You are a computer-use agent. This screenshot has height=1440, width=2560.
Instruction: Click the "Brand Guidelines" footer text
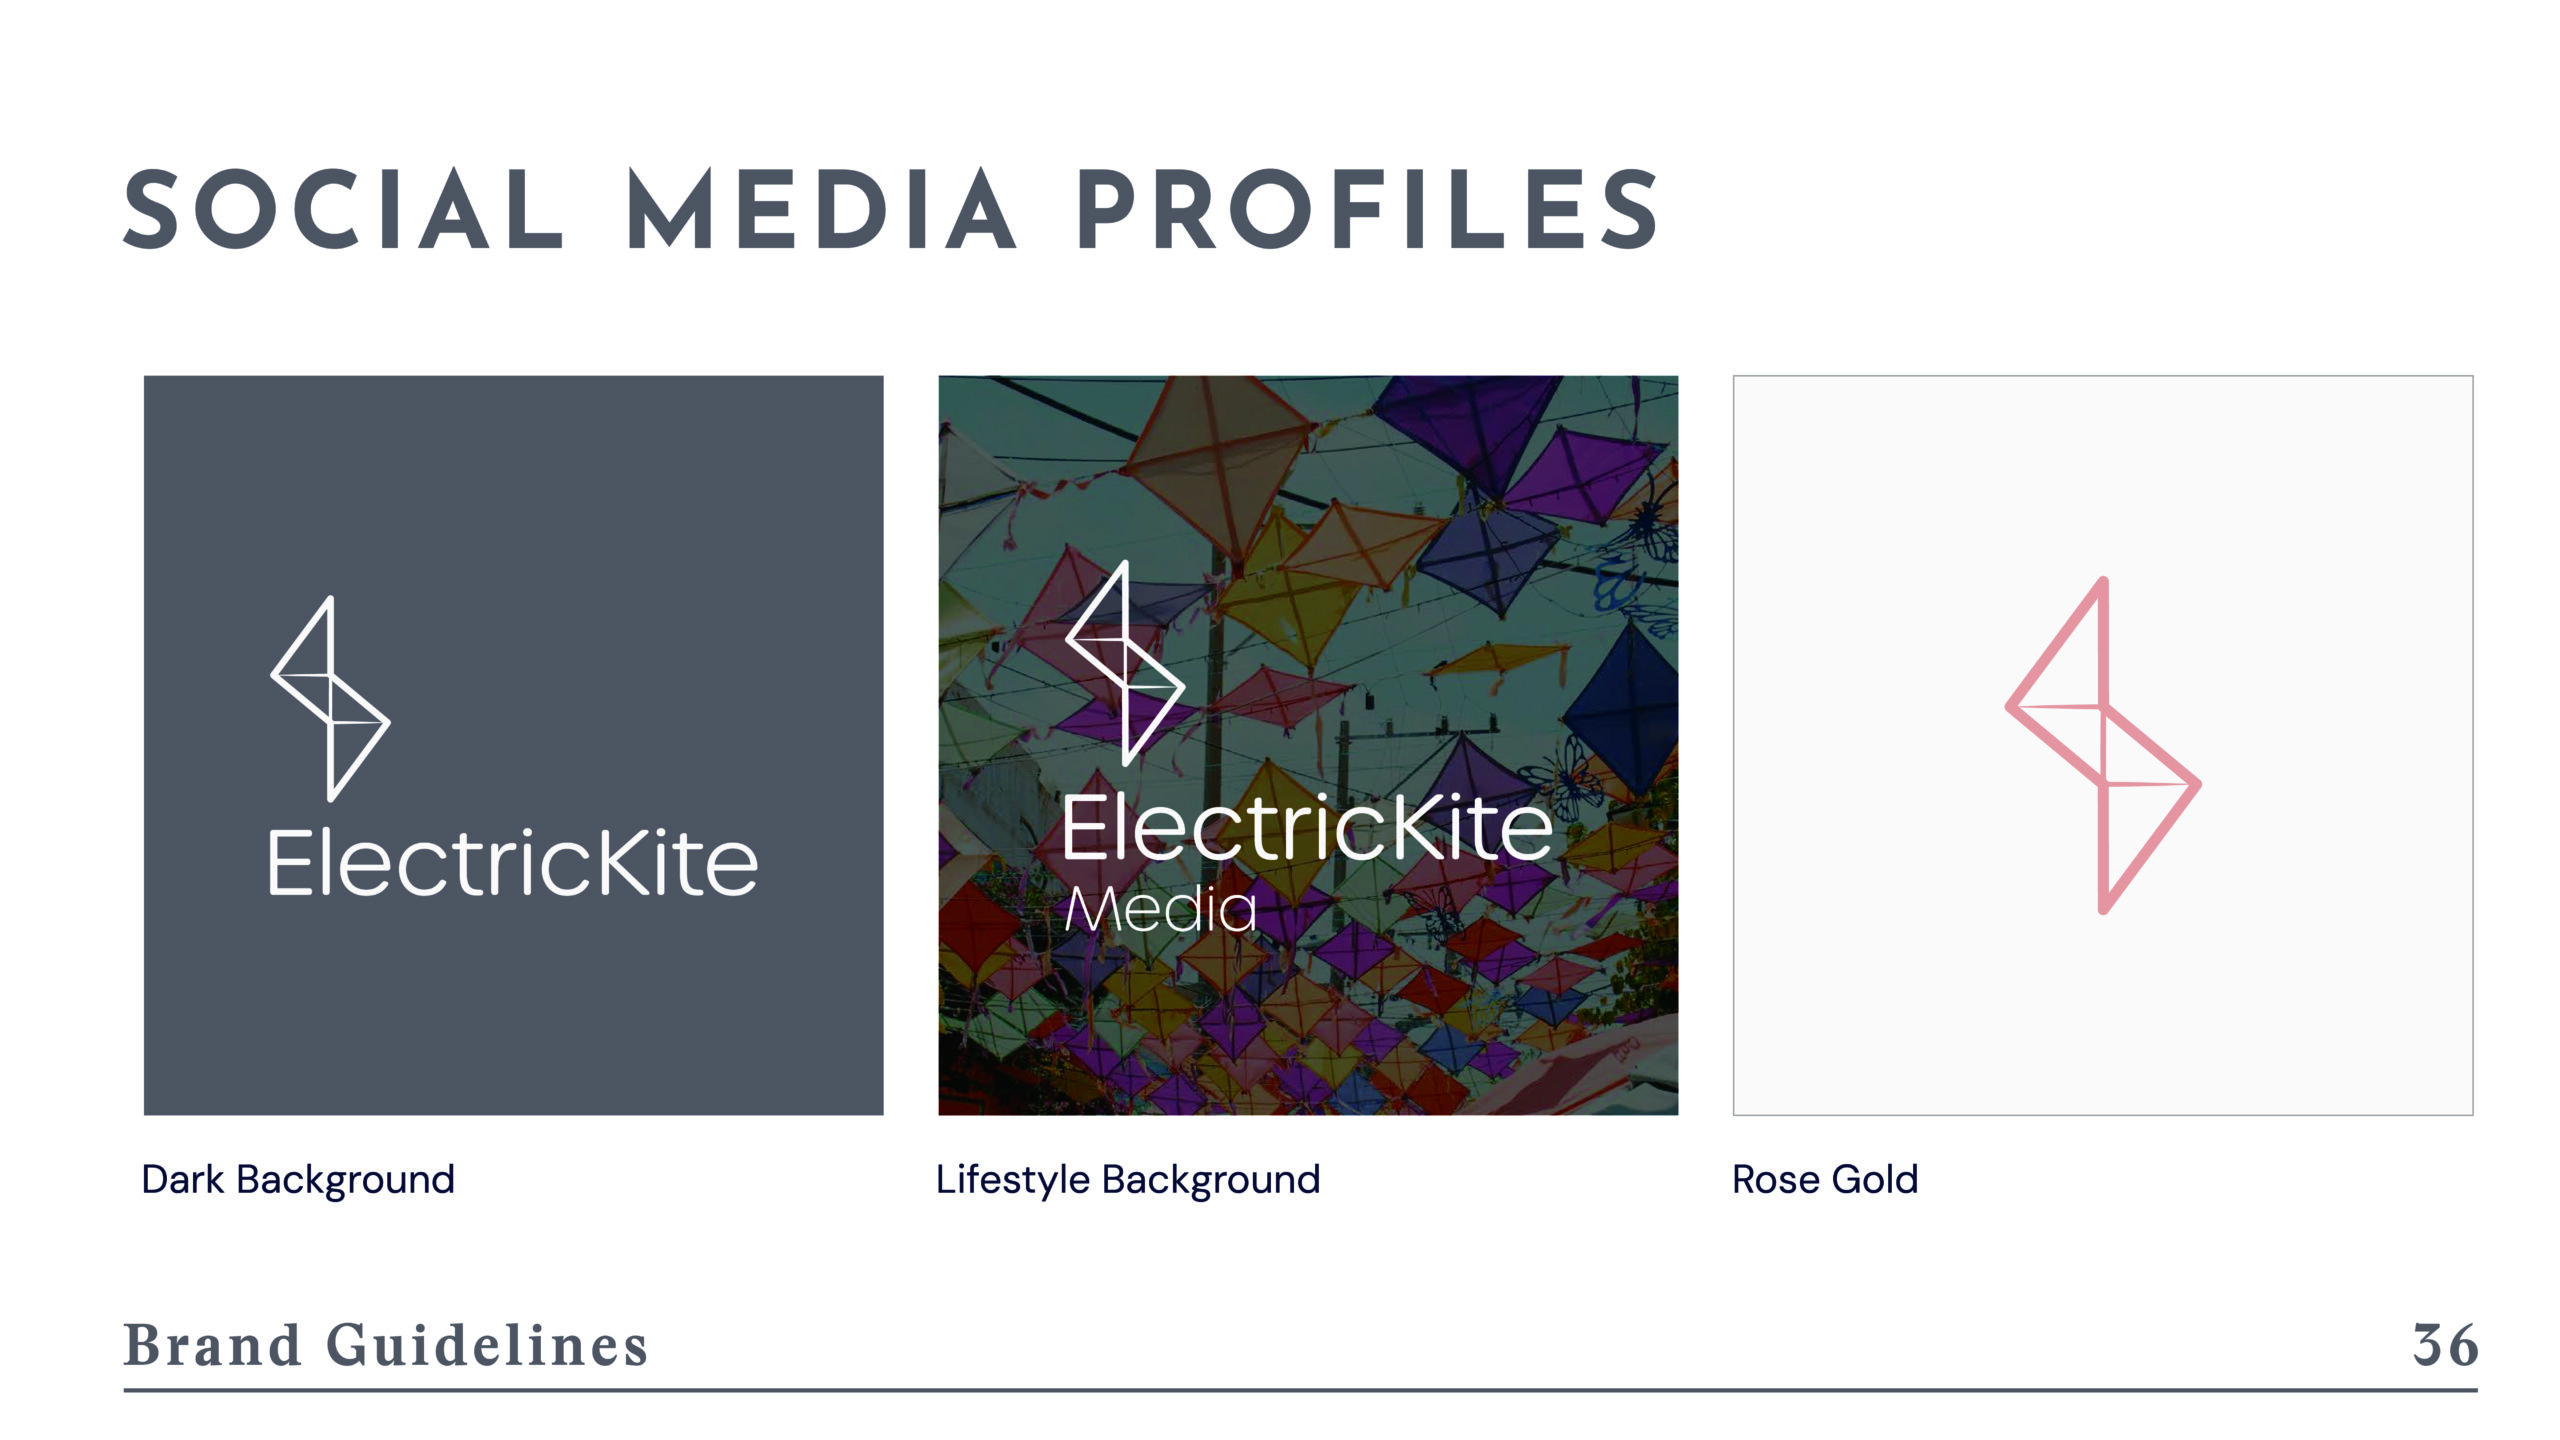click(x=386, y=1345)
